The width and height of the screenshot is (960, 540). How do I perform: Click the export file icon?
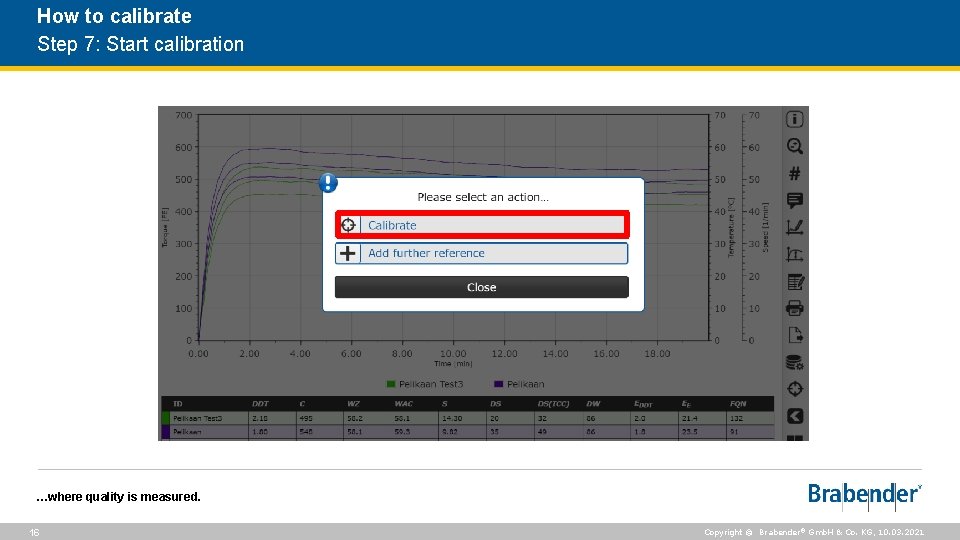(795, 335)
